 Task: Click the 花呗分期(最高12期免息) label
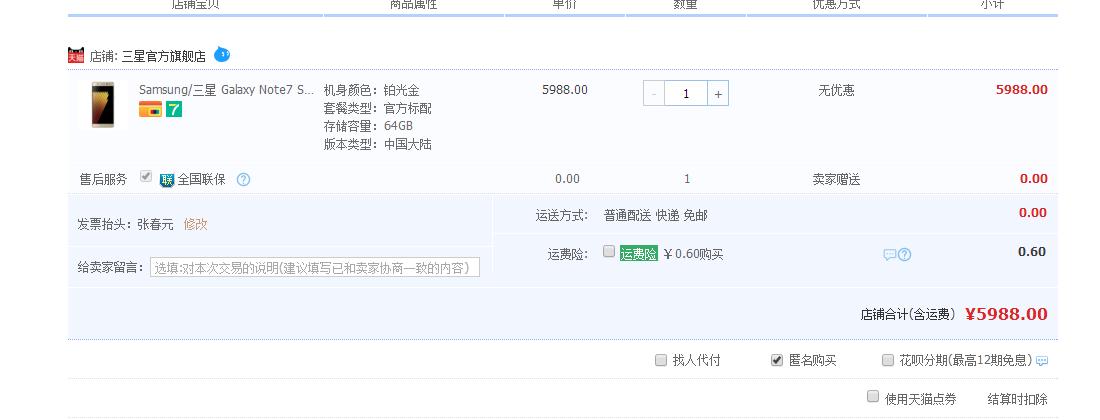966,361
